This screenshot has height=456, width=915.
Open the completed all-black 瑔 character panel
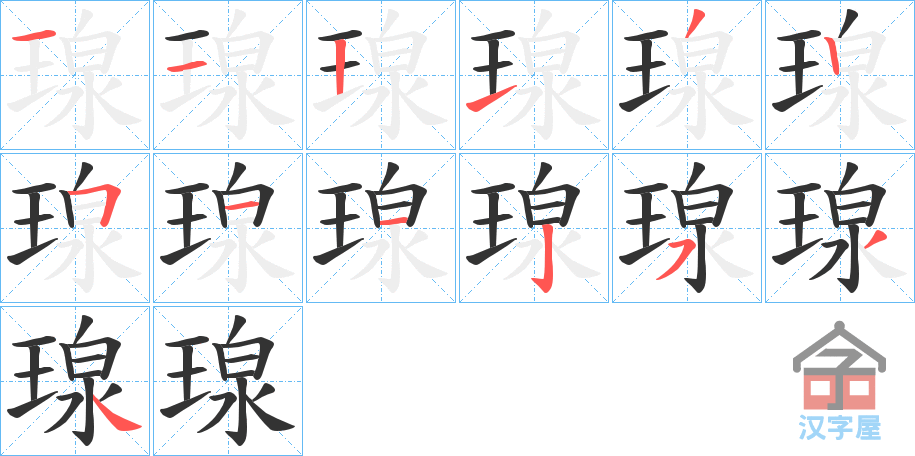[228, 381]
